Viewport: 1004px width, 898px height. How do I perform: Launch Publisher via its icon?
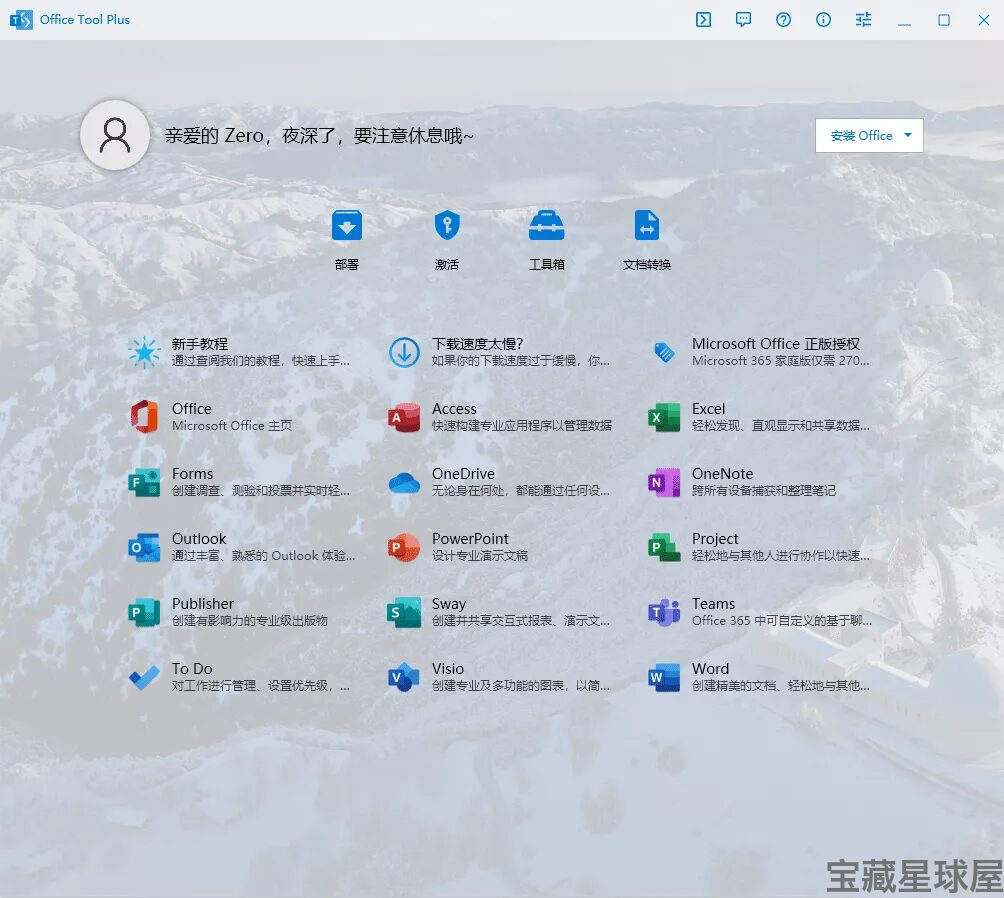[x=145, y=612]
